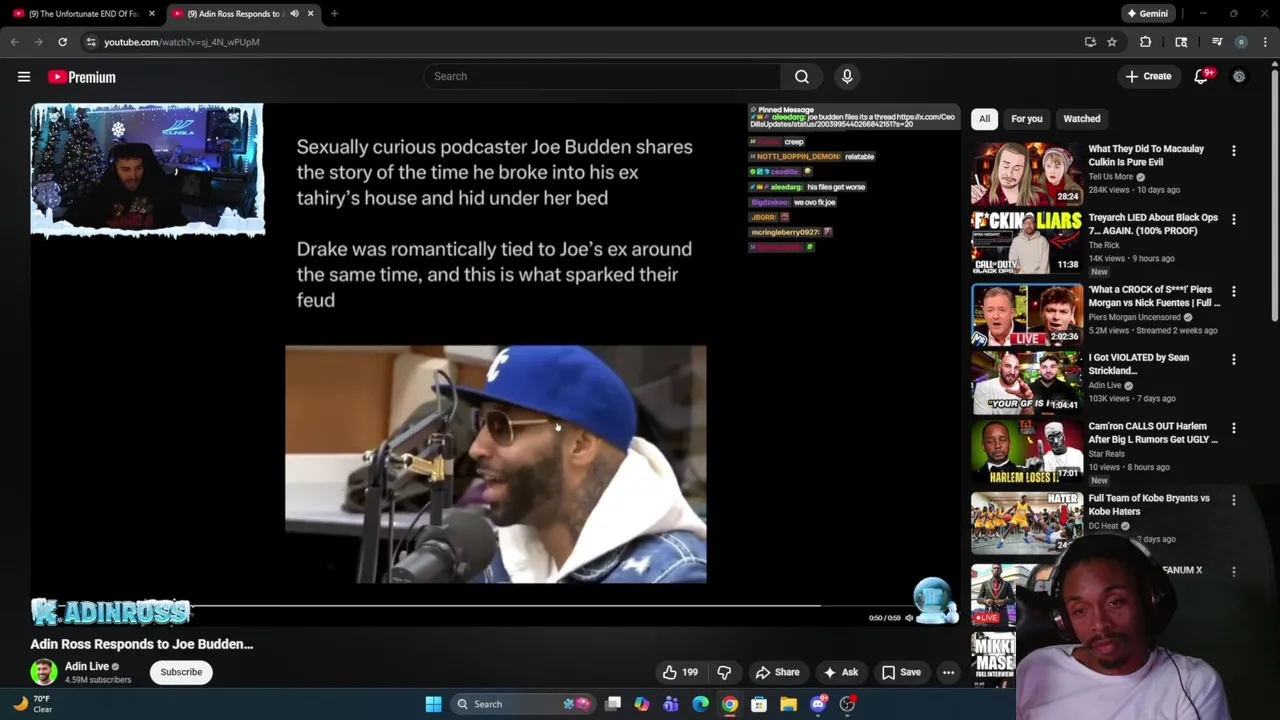This screenshot has height=720, width=1280.
Task: Open options for Cam'ron video
Action: click(1233, 427)
